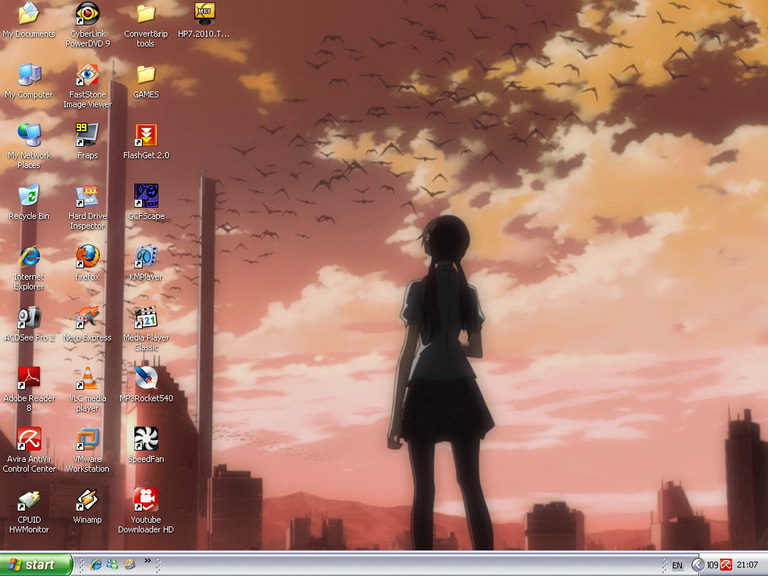This screenshot has width=768, height=576.
Task: Select the Adobe Reader 8 shortcut
Action: point(29,389)
